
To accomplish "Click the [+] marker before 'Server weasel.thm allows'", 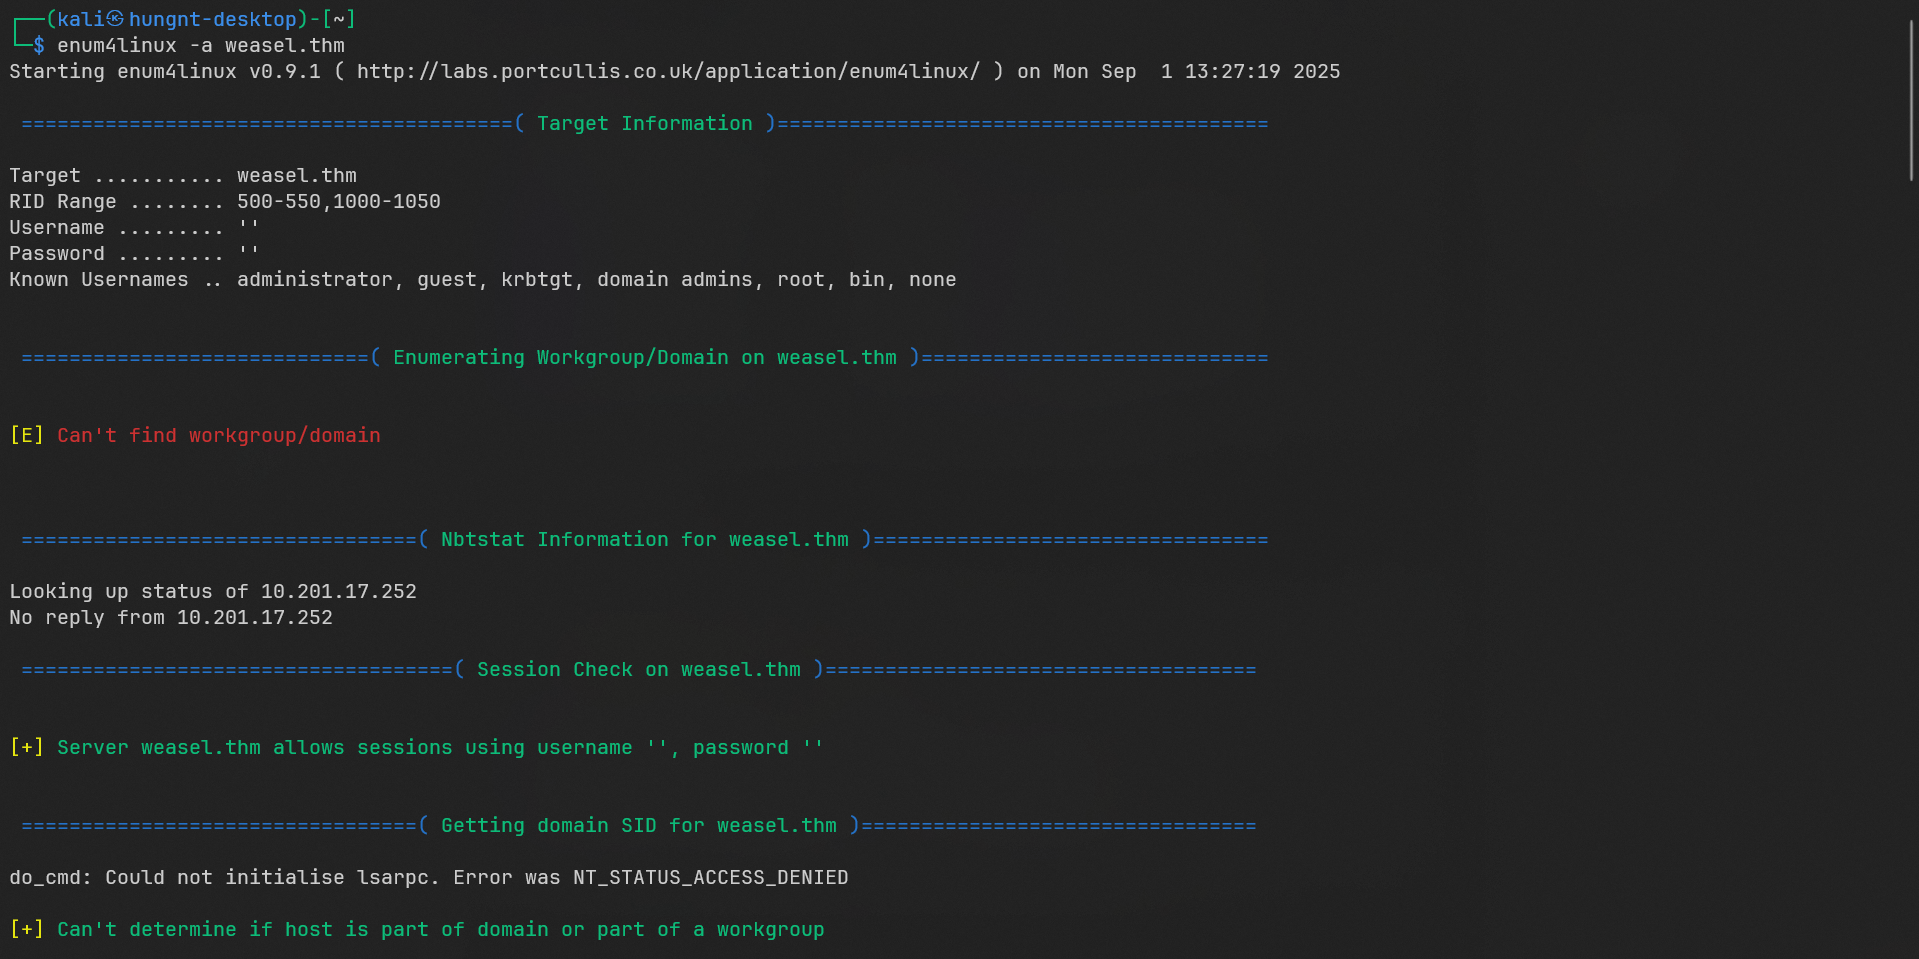I will tap(27, 747).
